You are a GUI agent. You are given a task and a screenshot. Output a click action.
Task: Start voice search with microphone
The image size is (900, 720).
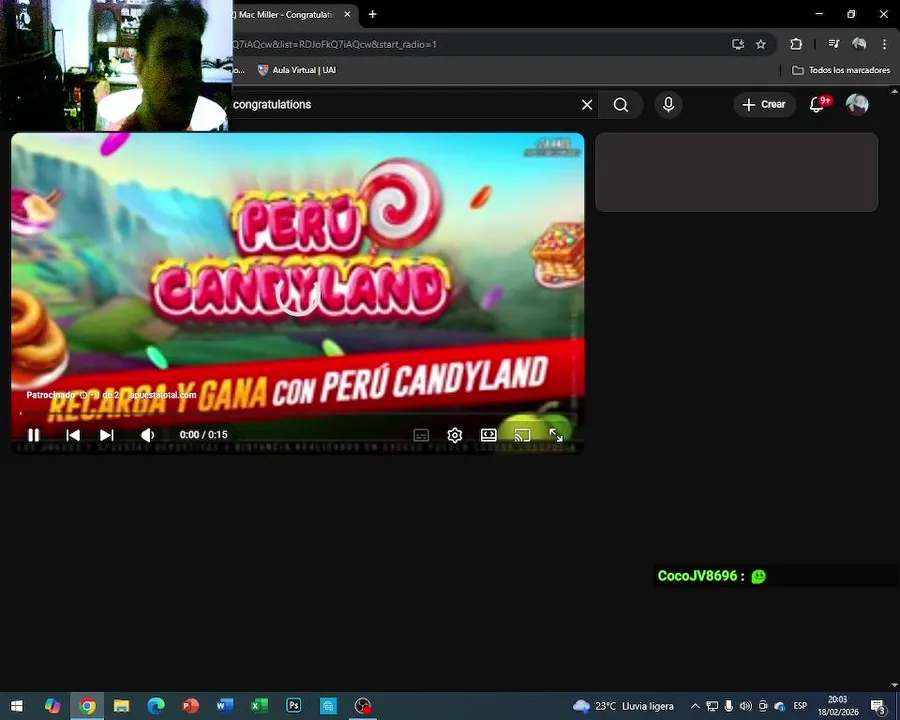(668, 104)
